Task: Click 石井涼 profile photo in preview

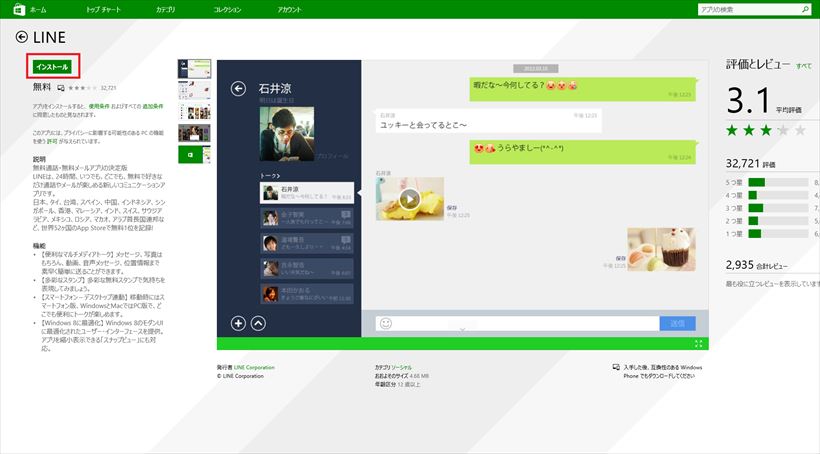Action: (x=287, y=134)
